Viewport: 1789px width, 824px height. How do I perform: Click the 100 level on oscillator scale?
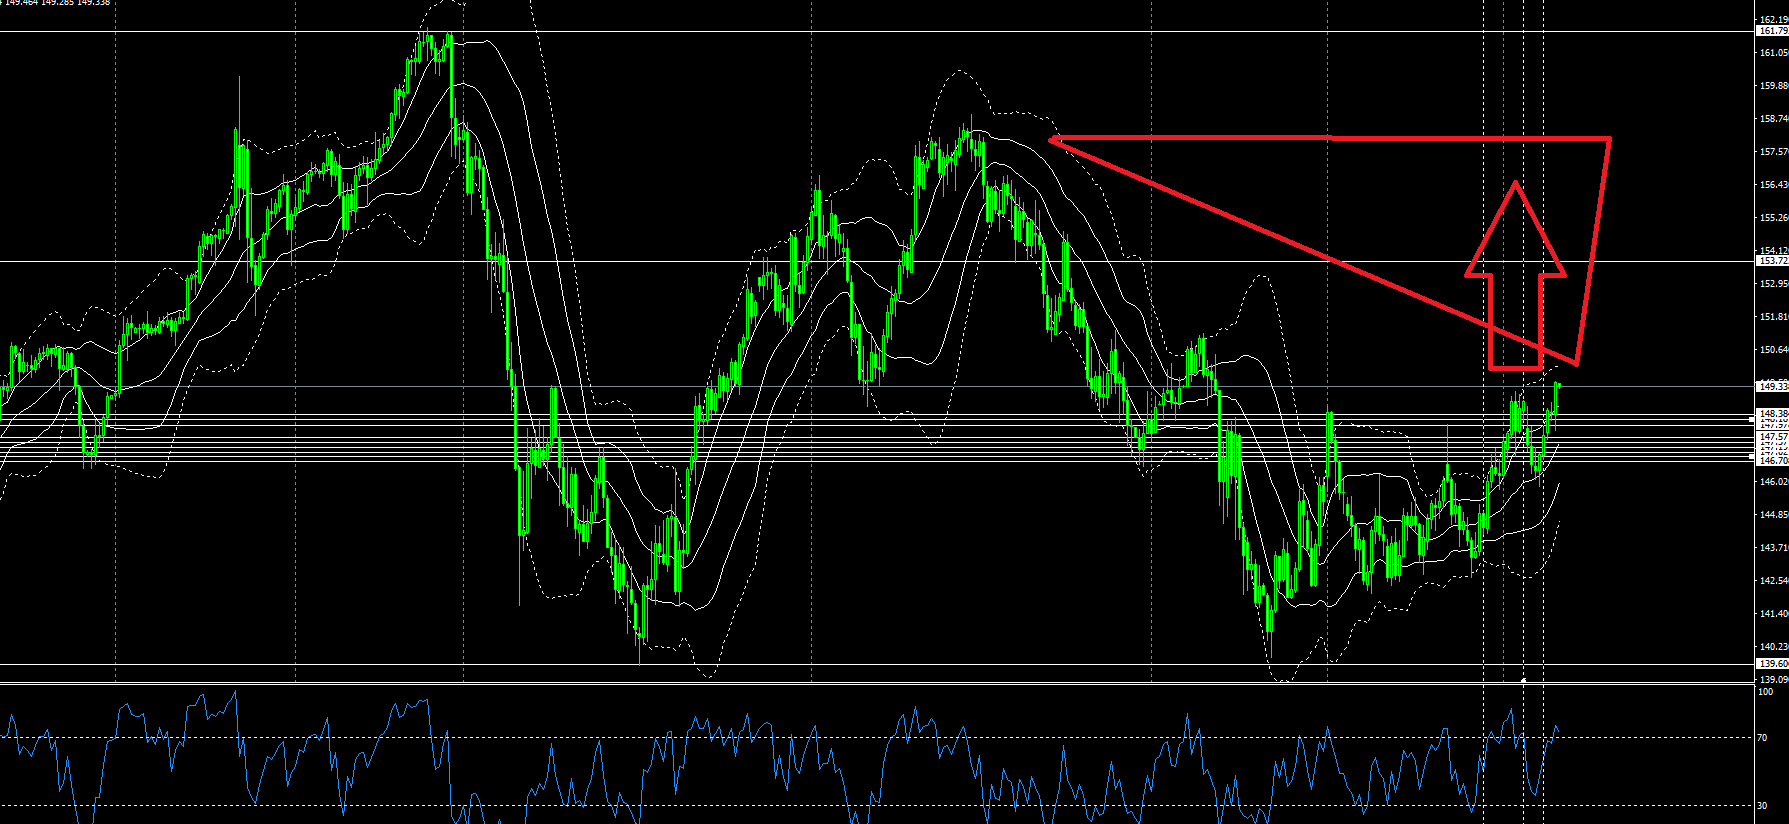(1766, 692)
